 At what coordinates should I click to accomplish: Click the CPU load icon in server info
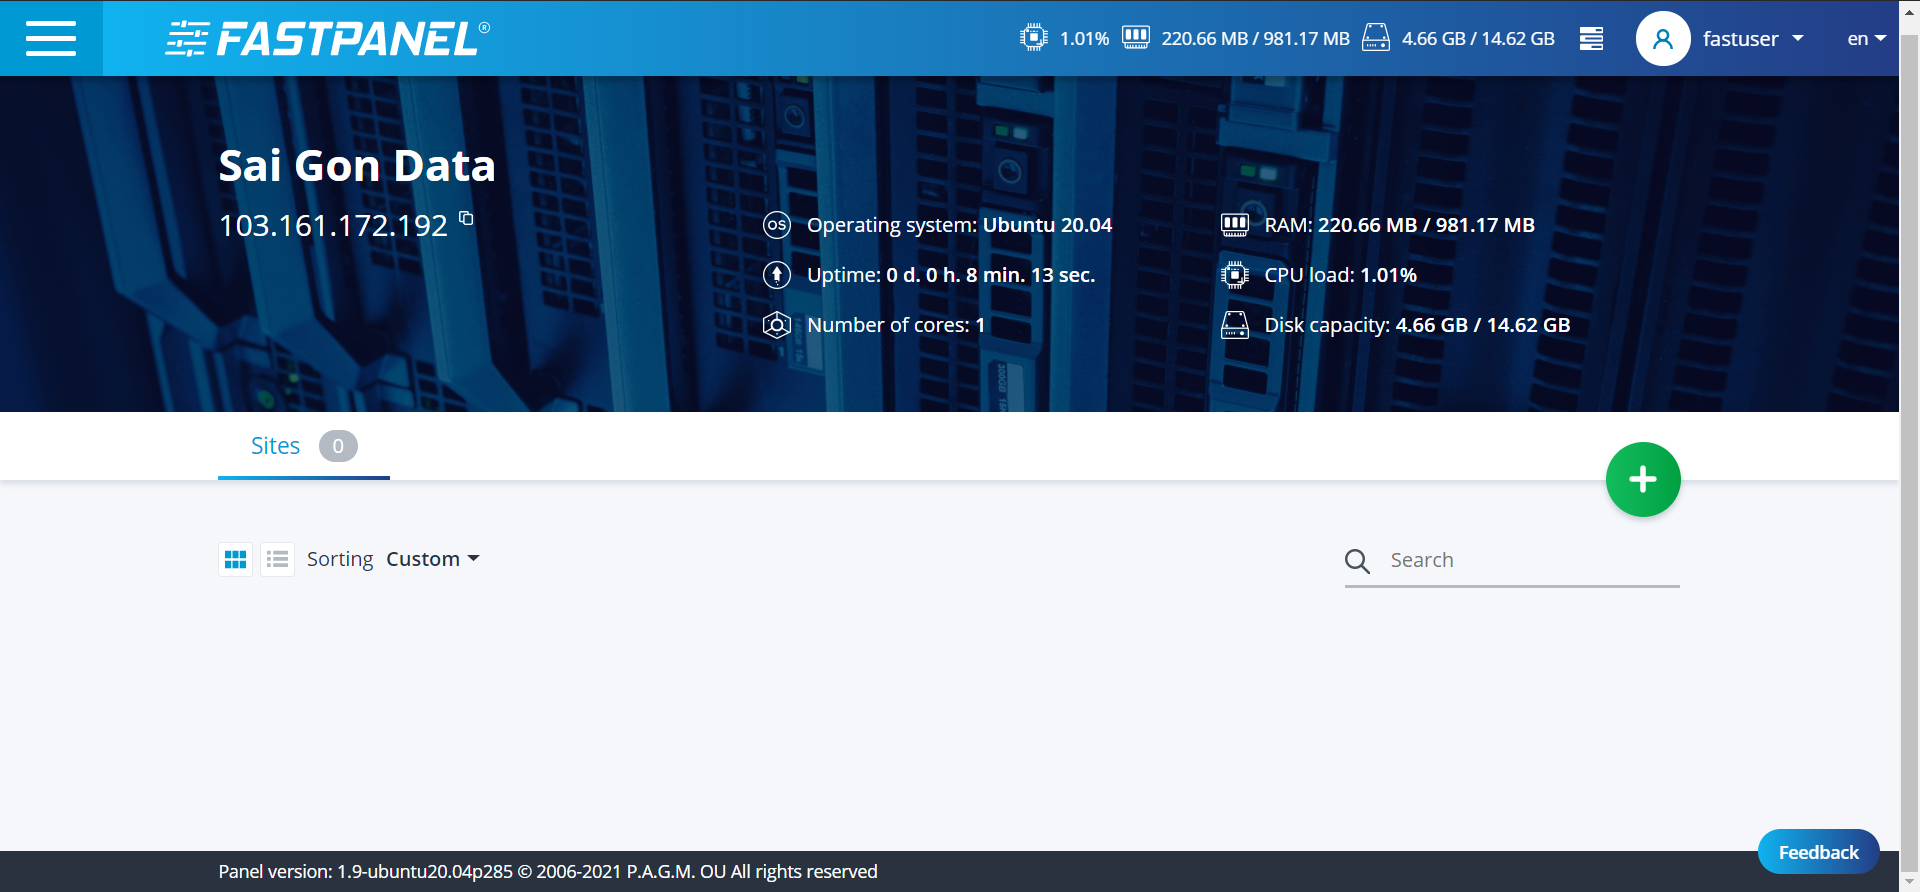[x=1235, y=275]
